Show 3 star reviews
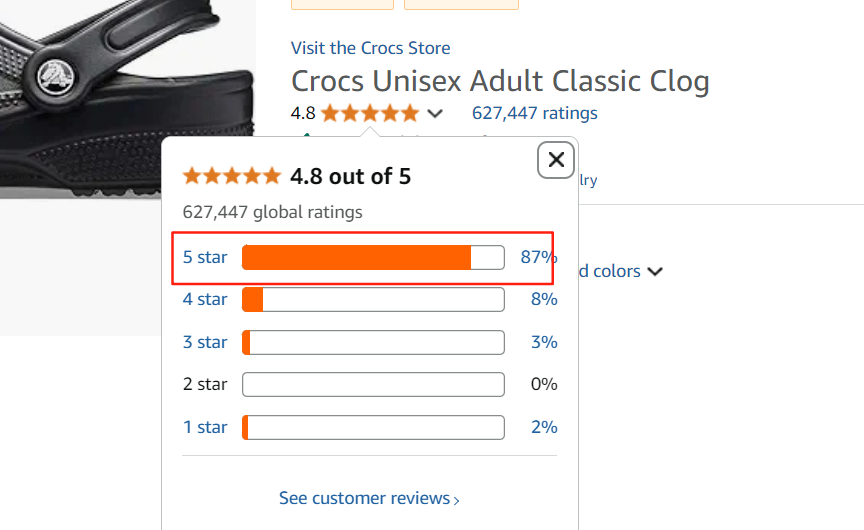 coord(205,342)
